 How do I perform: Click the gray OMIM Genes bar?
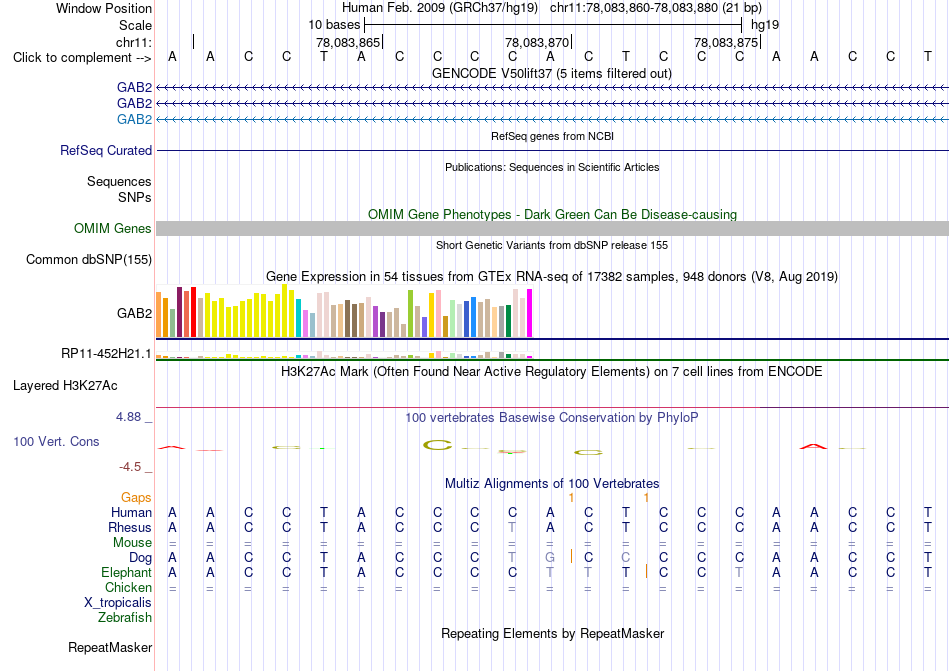point(552,228)
